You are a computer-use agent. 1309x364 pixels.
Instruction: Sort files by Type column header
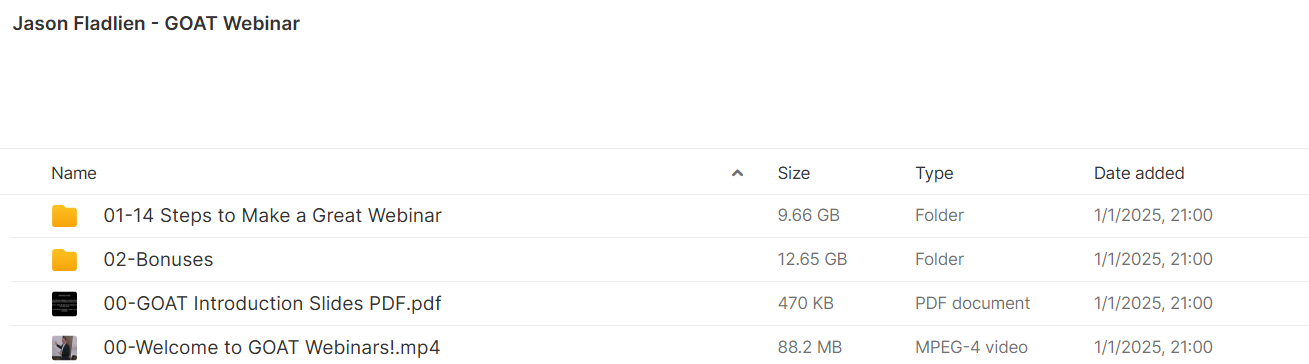coord(934,173)
